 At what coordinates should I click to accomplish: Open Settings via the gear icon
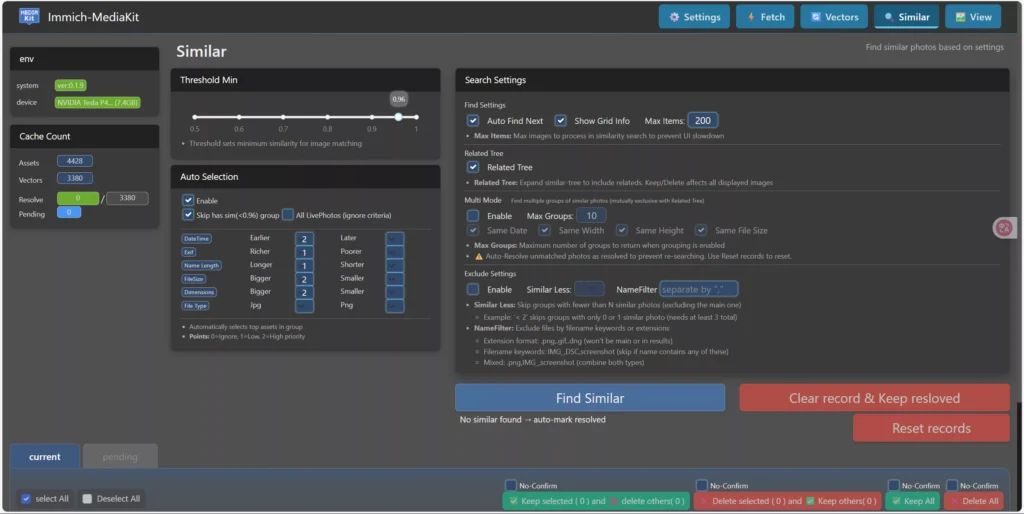point(675,17)
